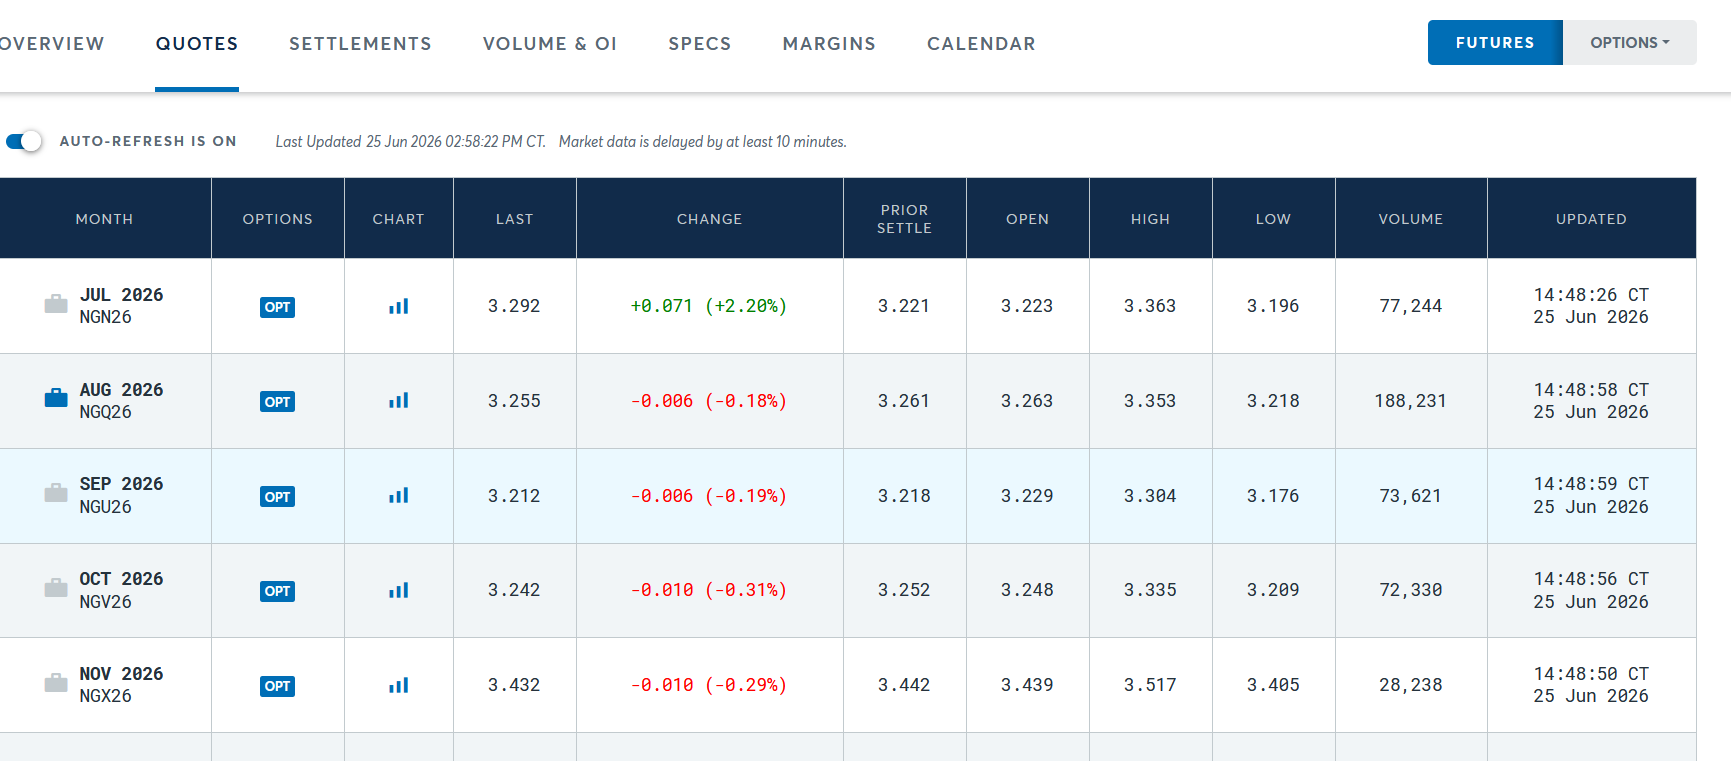
Task: Expand the OPTIONS dropdown button
Action: tap(1630, 43)
